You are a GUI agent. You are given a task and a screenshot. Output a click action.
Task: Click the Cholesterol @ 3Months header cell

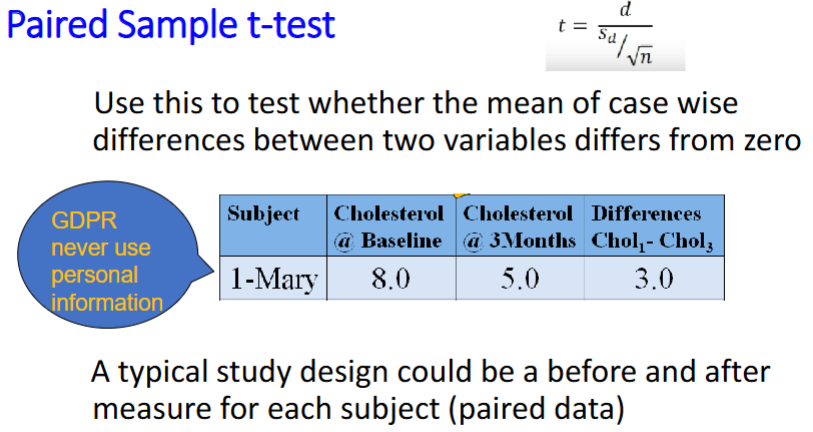[519, 228]
